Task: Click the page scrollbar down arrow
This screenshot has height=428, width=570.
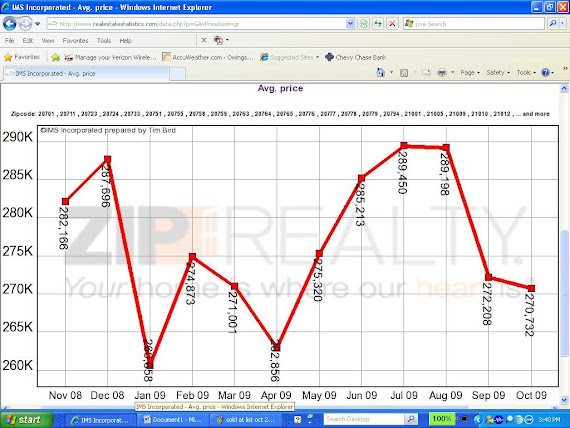Action: (564, 400)
